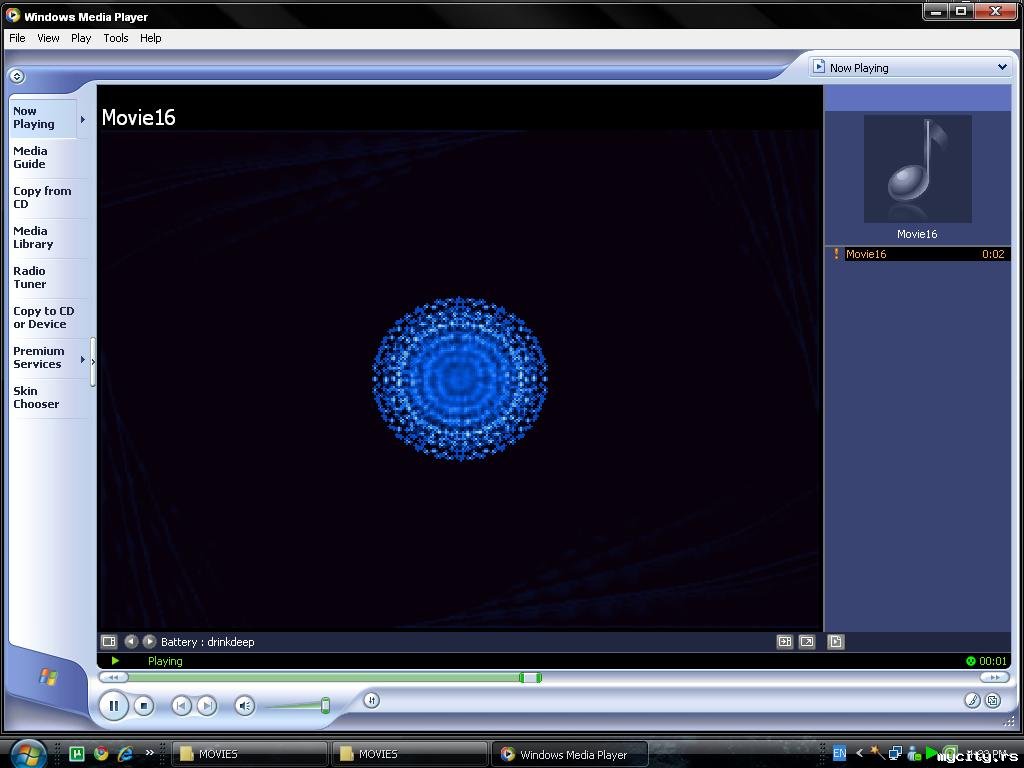The height and width of the screenshot is (768, 1024).
Task: Go to the previous track
Action: (x=181, y=705)
